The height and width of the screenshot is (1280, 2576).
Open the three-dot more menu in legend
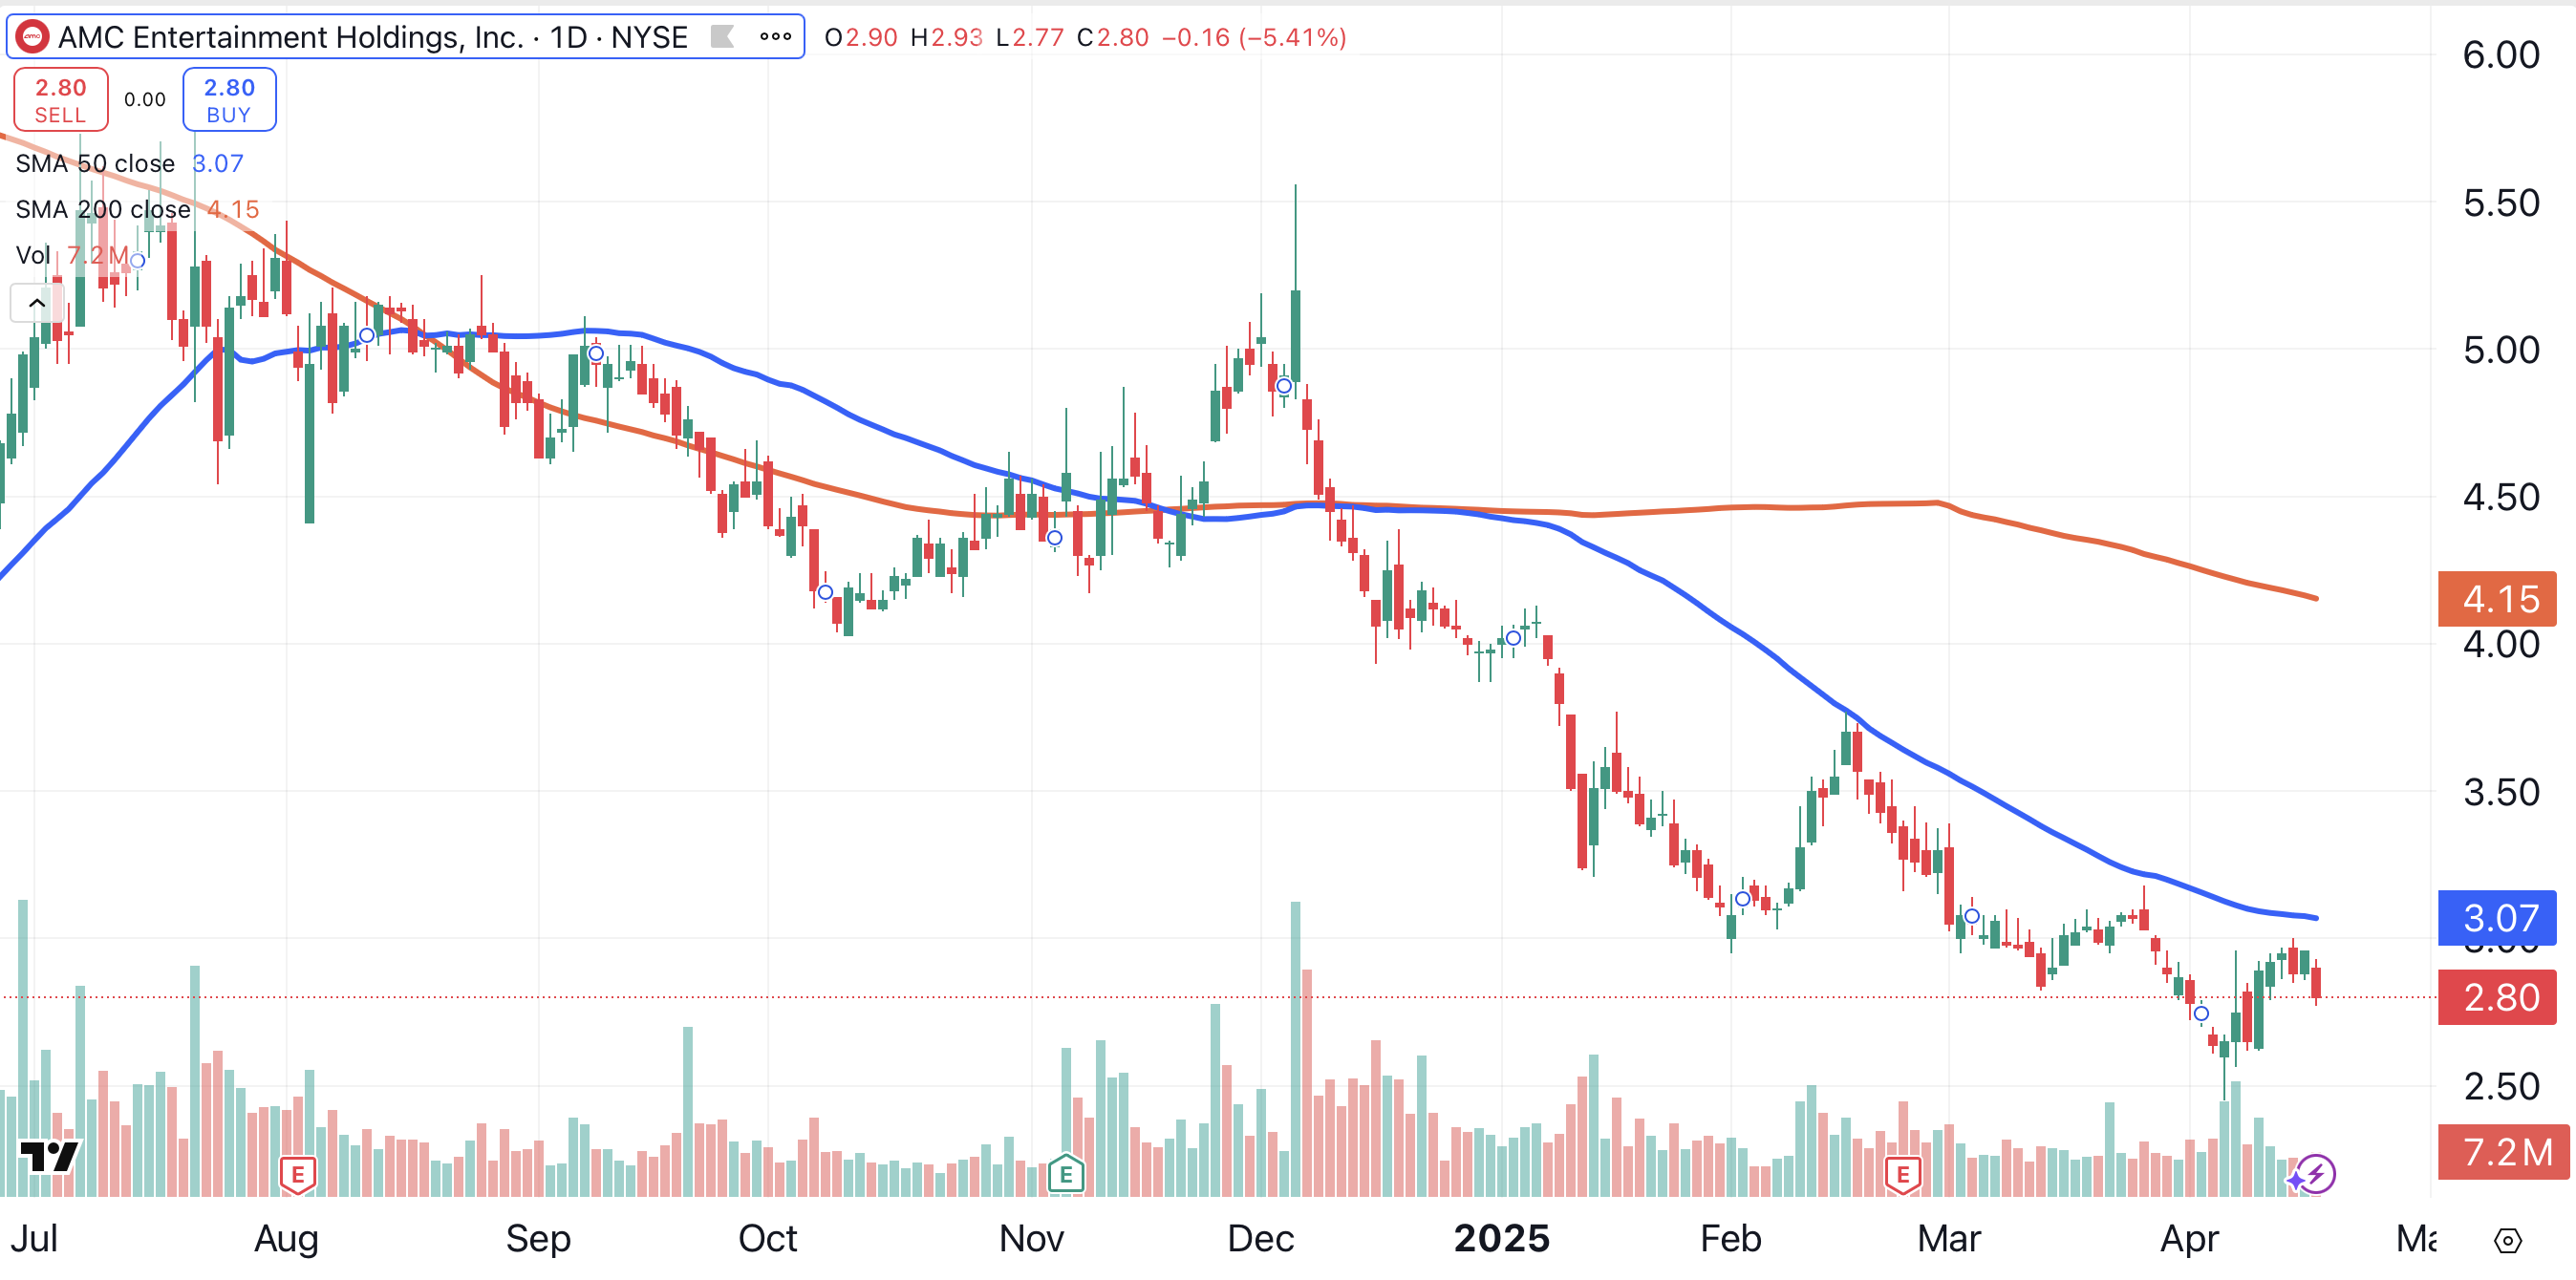click(x=775, y=37)
